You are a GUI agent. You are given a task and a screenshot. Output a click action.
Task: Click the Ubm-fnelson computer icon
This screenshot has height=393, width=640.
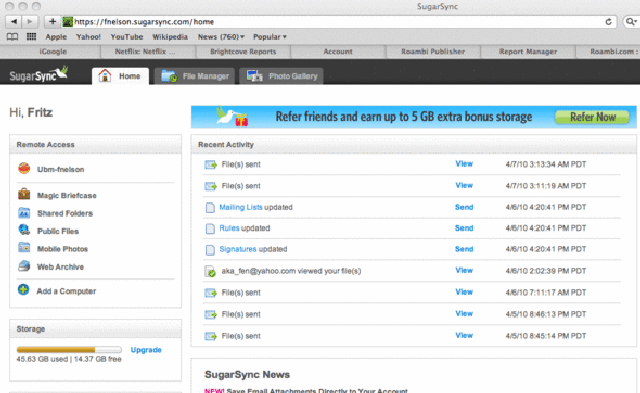point(24,168)
